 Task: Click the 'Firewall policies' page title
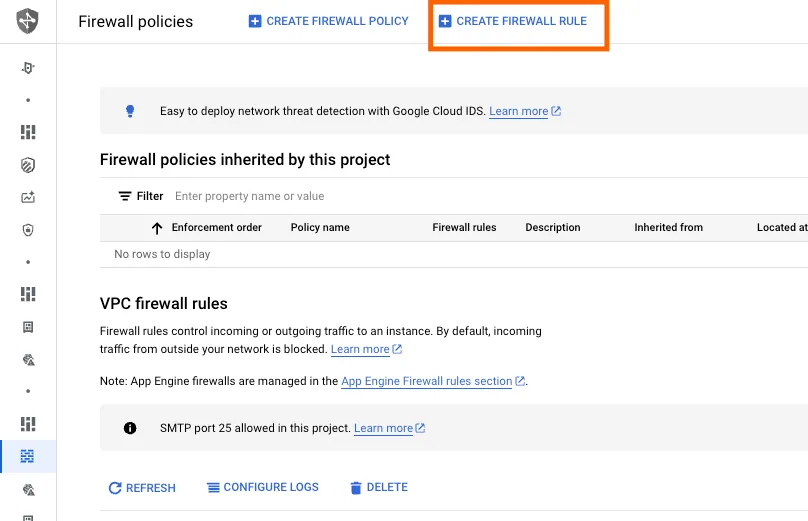click(136, 22)
